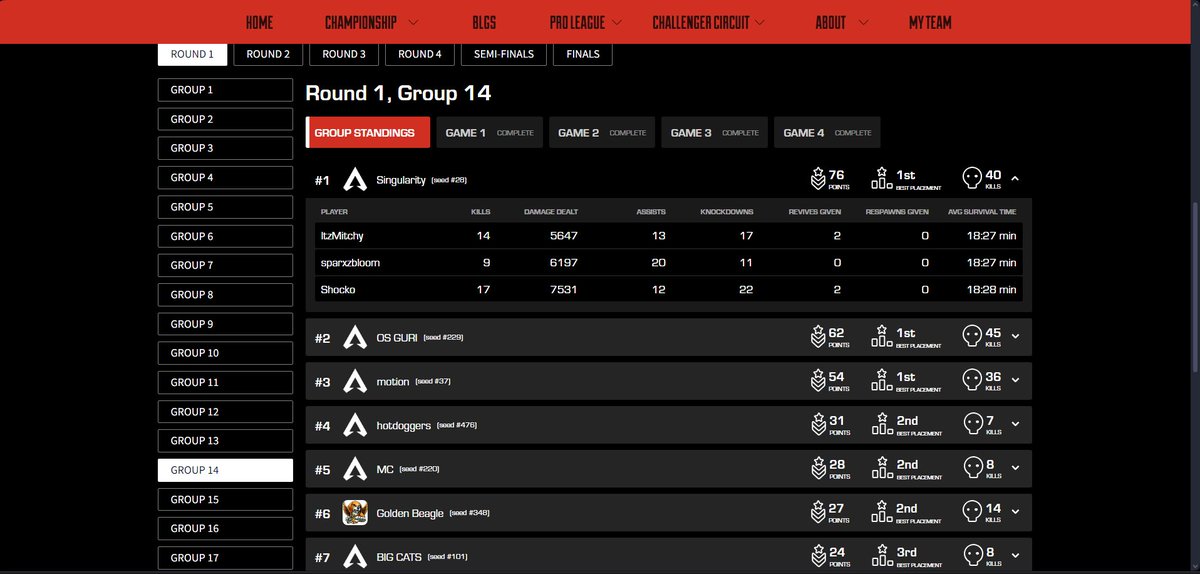1200x574 pixels.
Task: Click the skull kills icon for hotdoggers
Action: click(971, 424)
